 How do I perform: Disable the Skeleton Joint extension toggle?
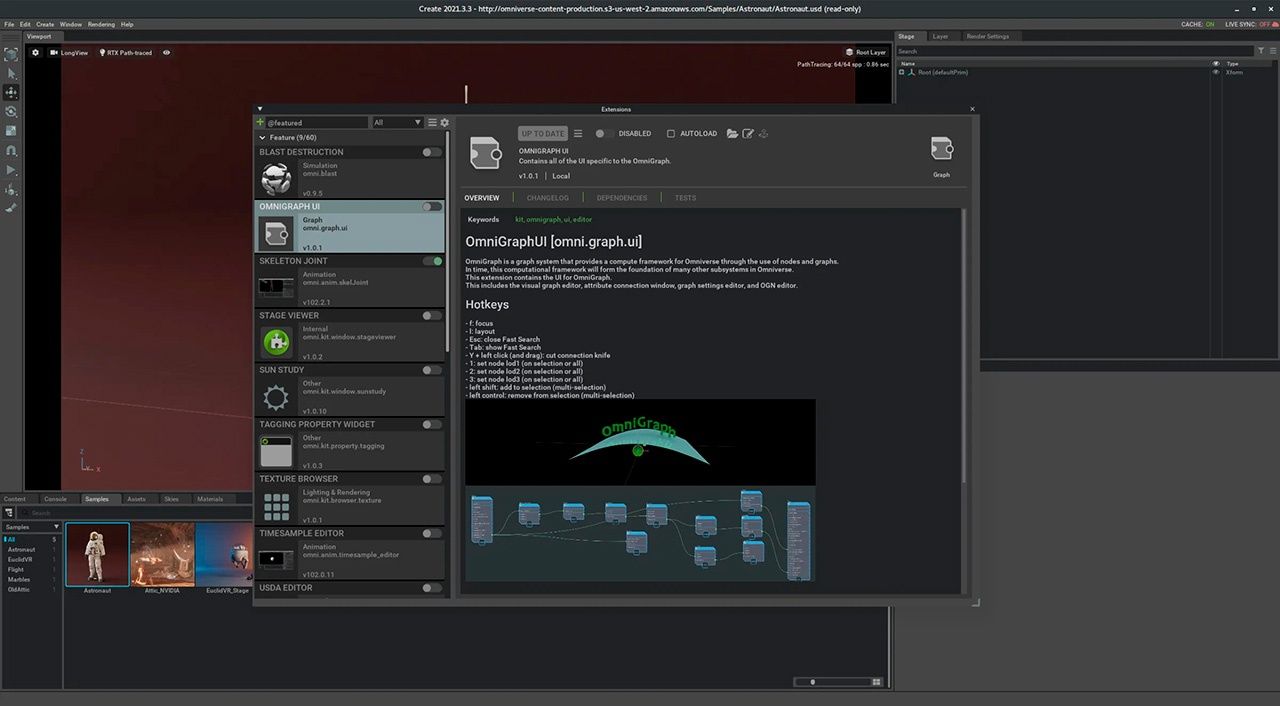[x=432, y=261]
